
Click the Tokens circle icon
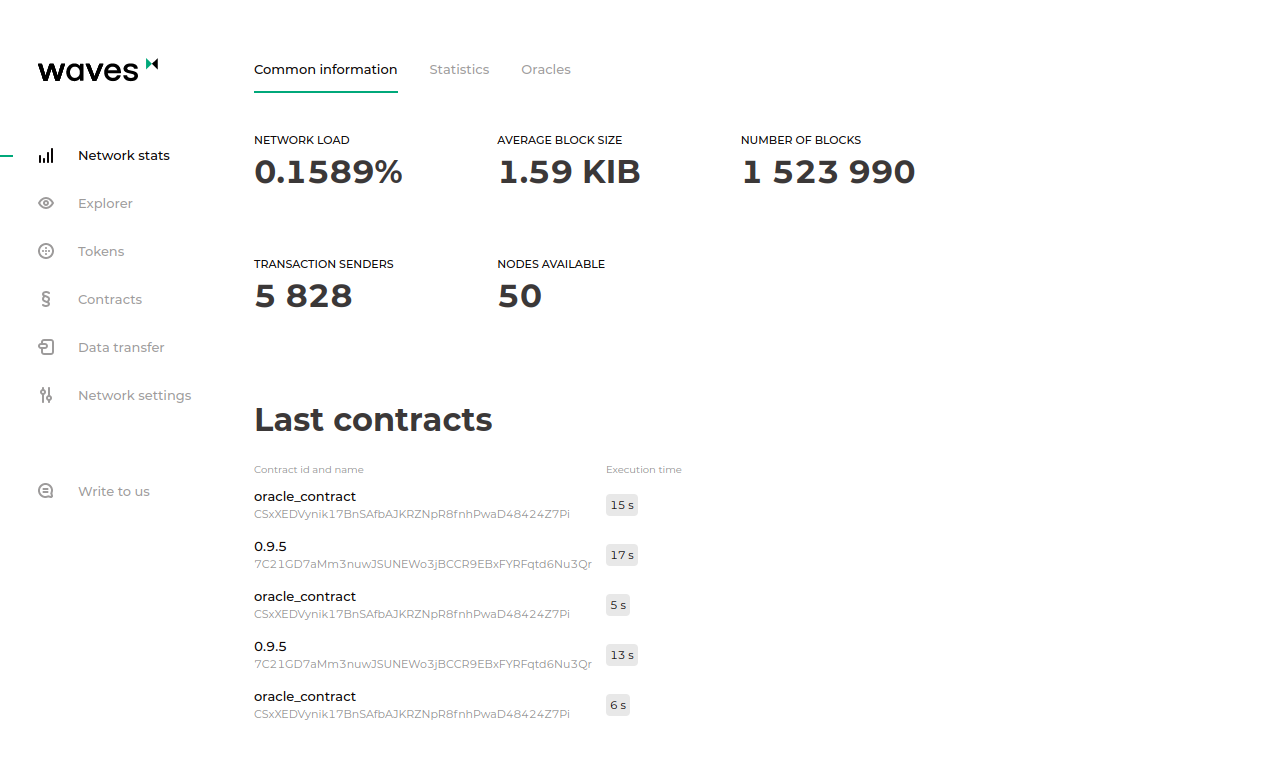click(x=46, y=252)
